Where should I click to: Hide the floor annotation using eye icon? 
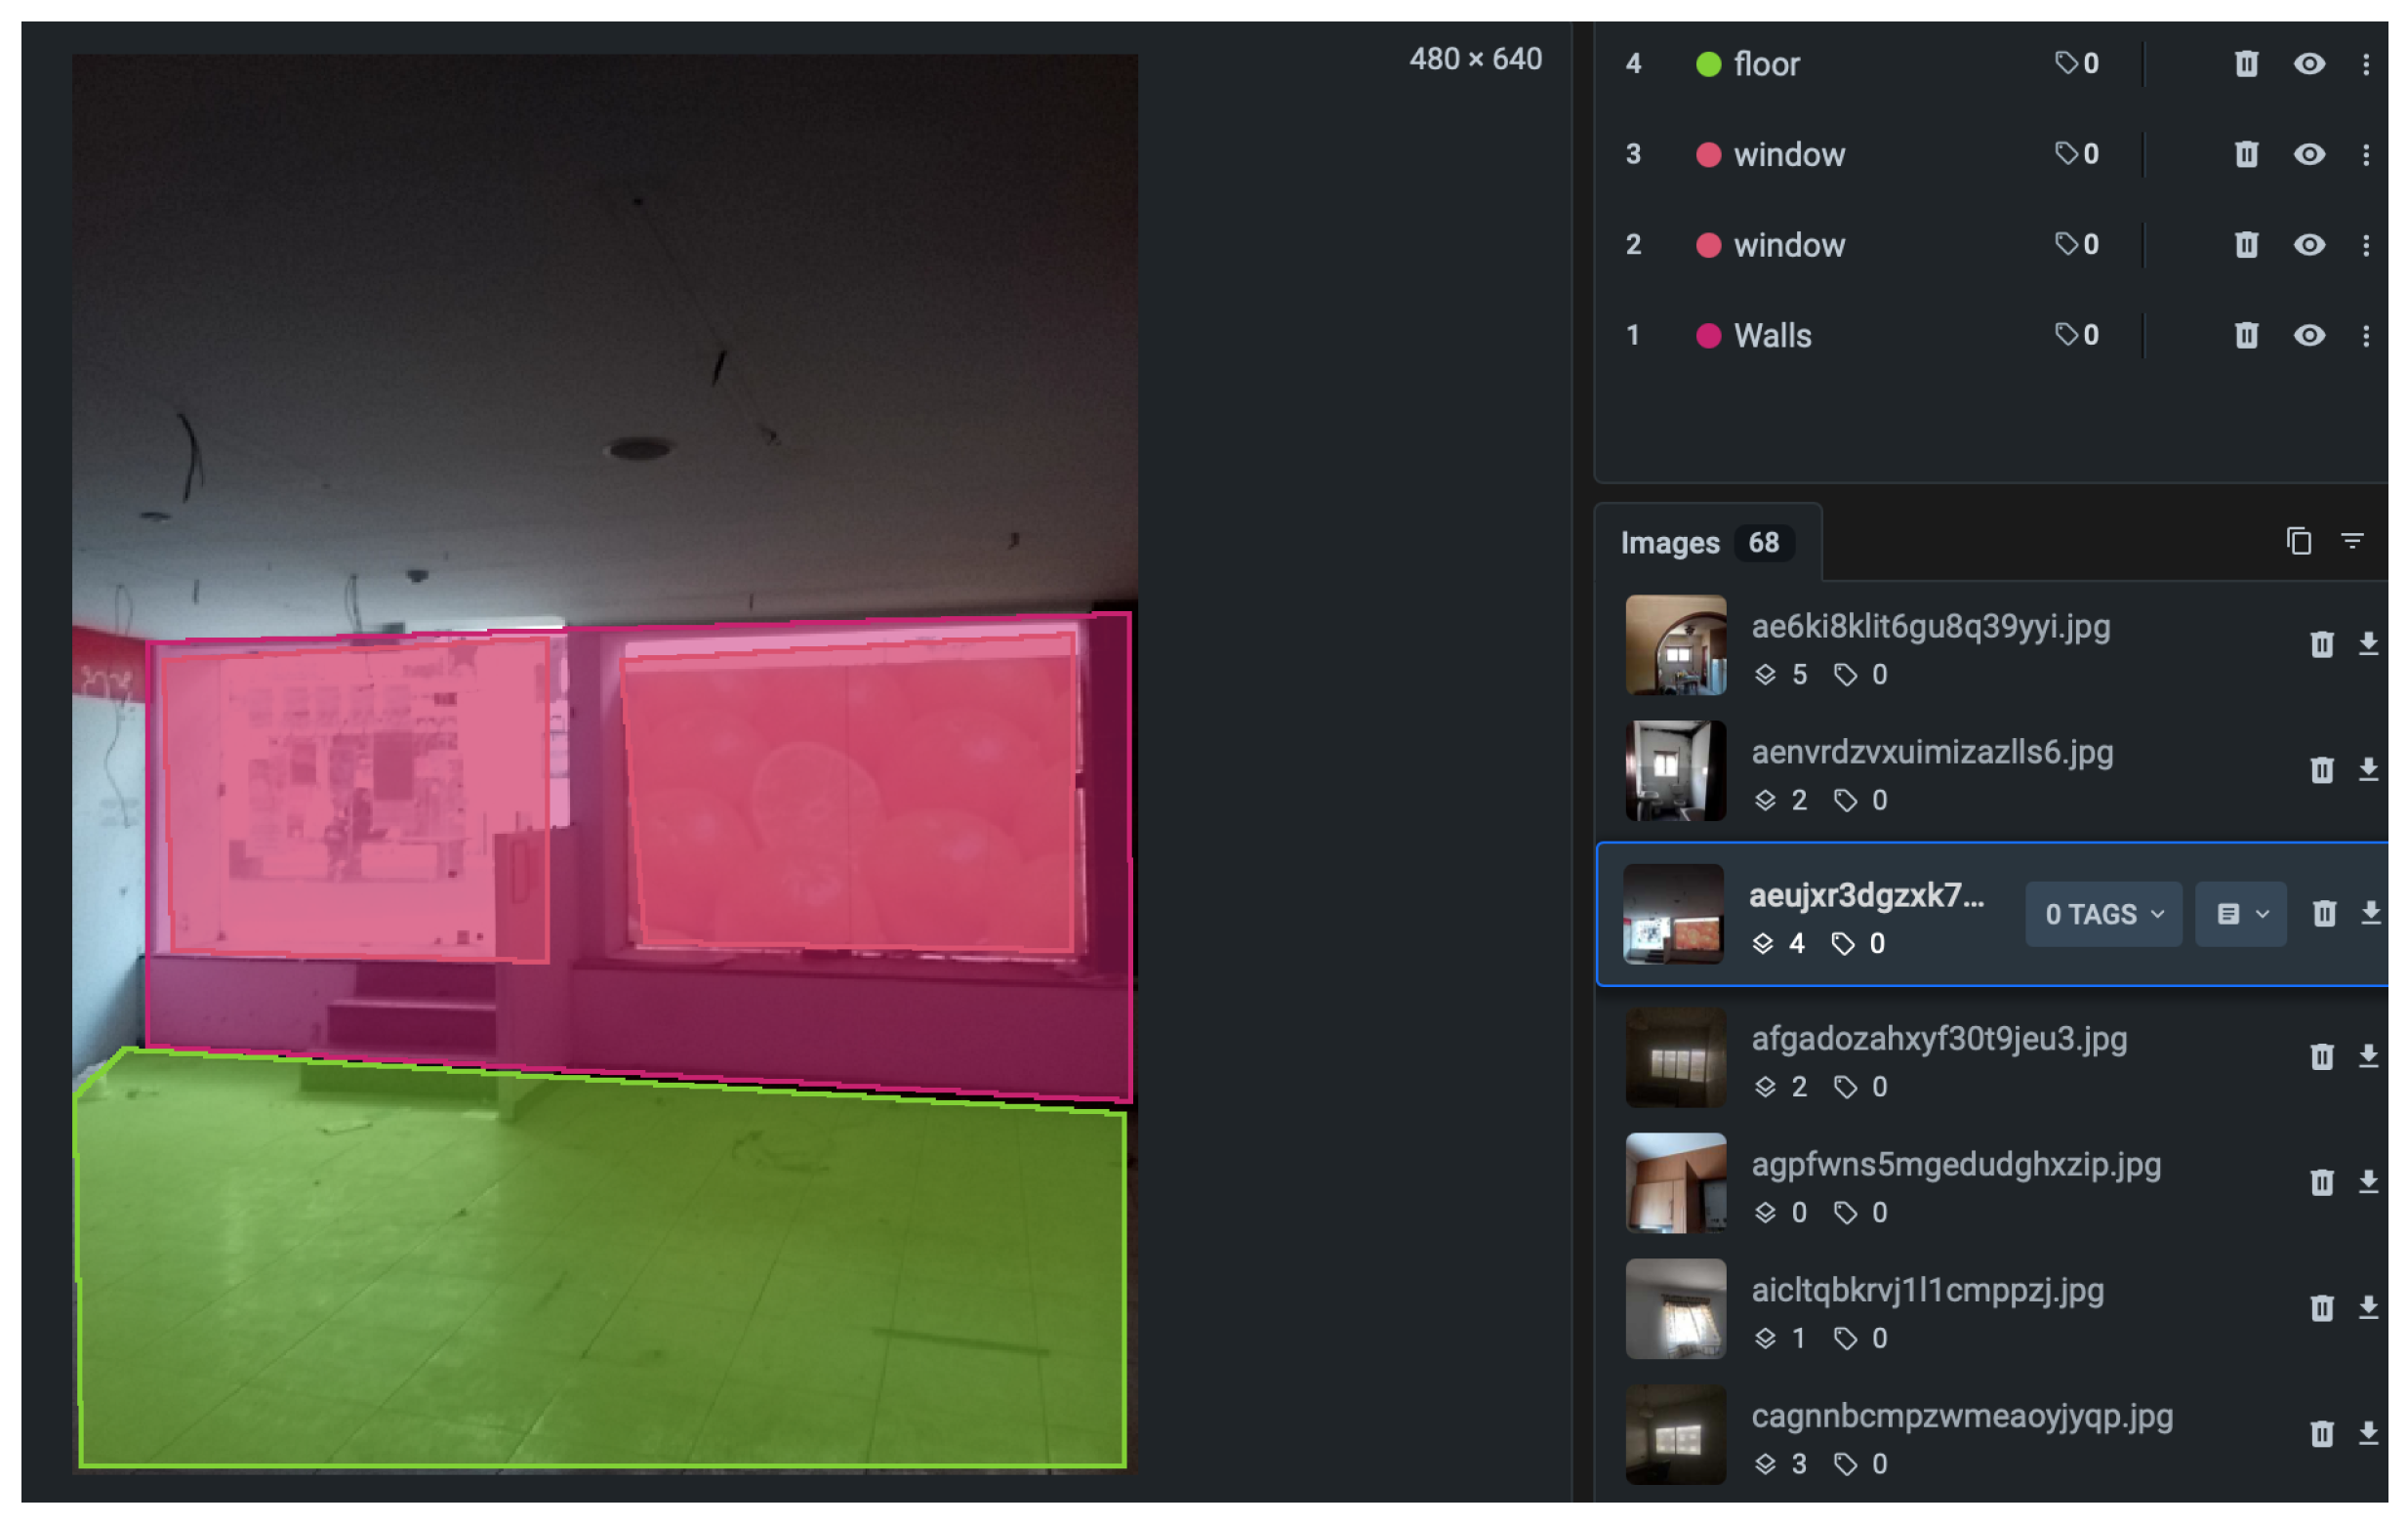(2309, 64)
